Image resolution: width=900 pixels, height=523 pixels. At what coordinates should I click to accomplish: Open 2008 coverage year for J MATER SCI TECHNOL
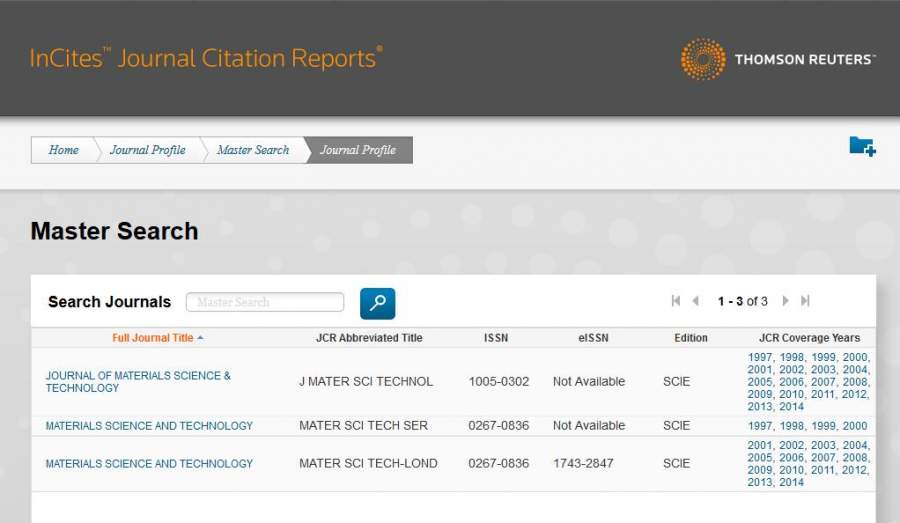pyautogui.click(x=855, y=382)
